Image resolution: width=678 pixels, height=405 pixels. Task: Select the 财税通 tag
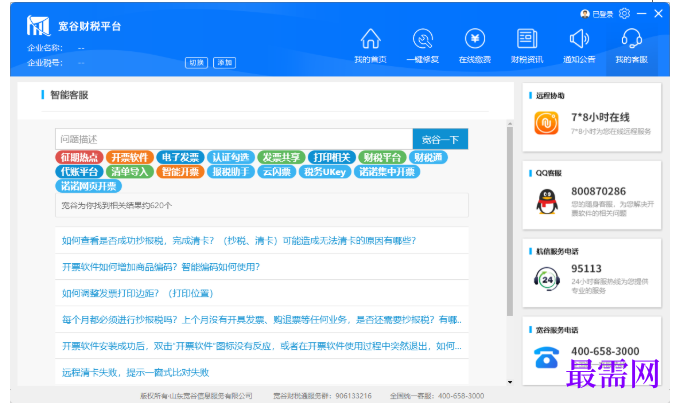[428, 157]
